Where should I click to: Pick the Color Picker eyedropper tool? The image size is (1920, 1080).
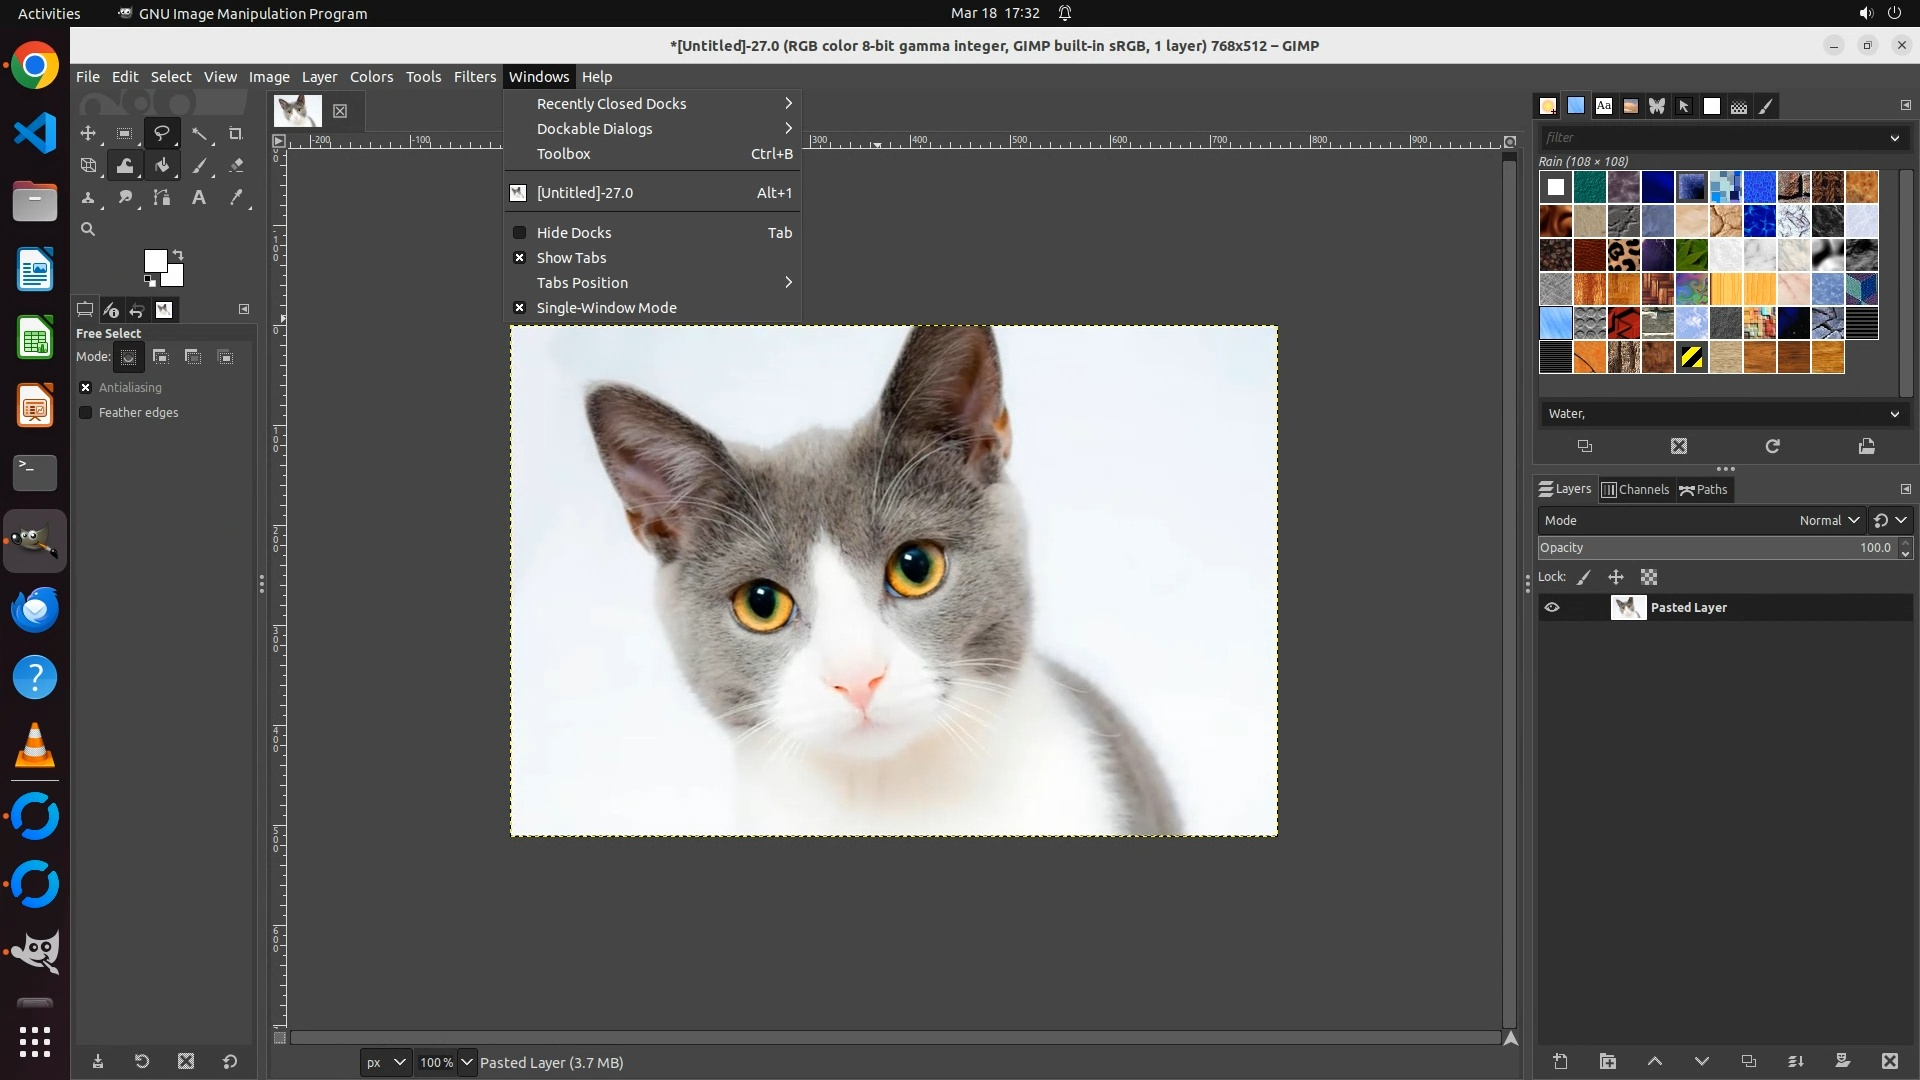click(x=236, y=198)
